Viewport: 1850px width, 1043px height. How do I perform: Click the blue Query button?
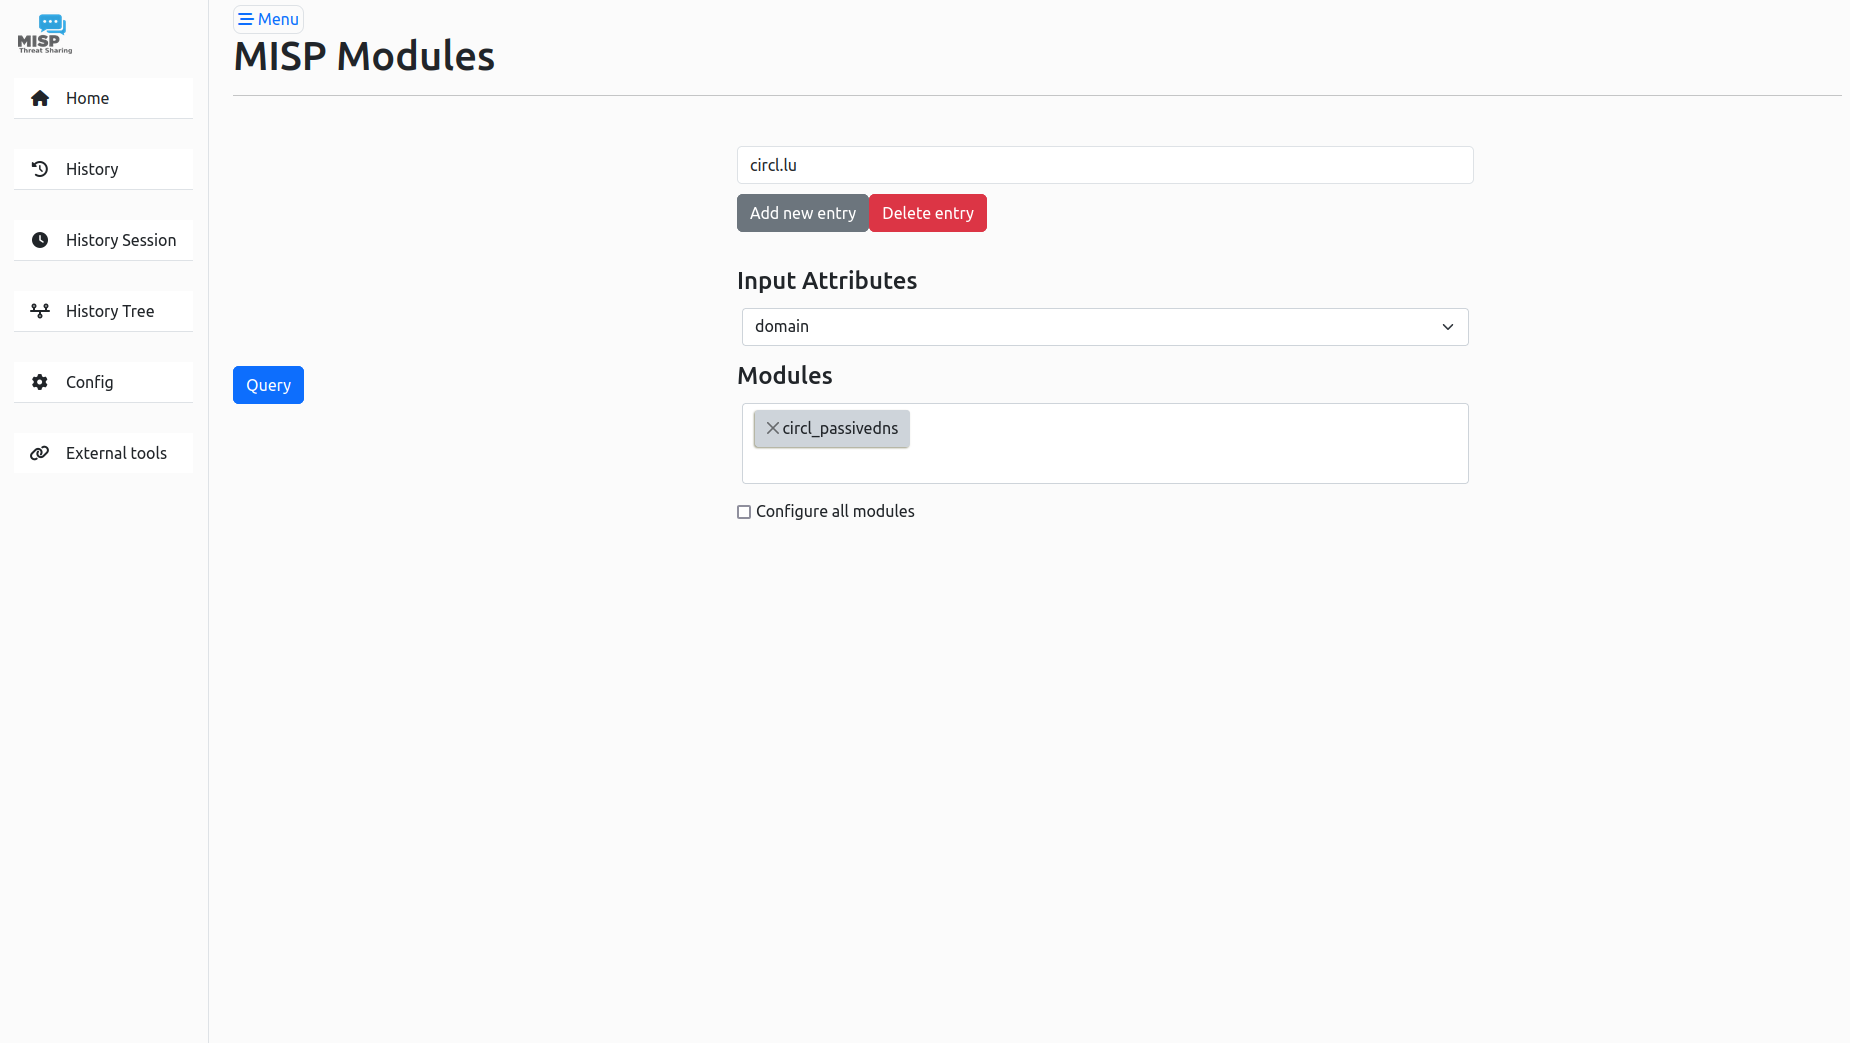tap(268, 385)
